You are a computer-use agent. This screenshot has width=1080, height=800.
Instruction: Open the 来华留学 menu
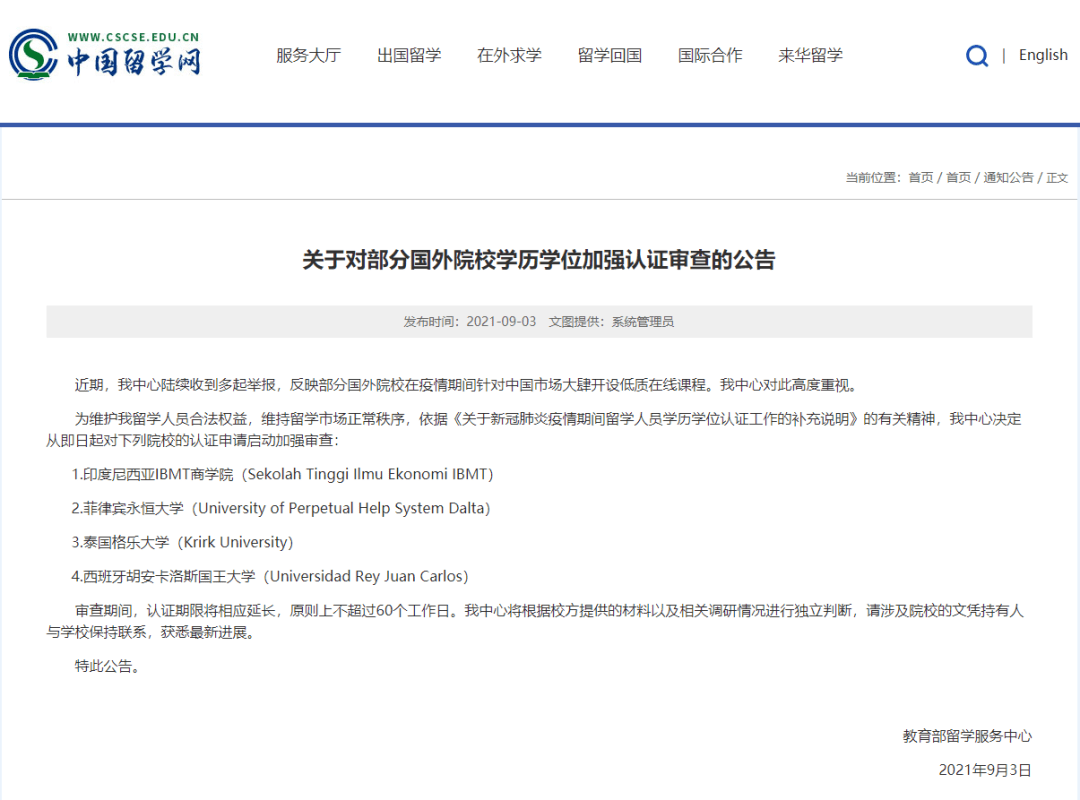[x=810, y=55]
